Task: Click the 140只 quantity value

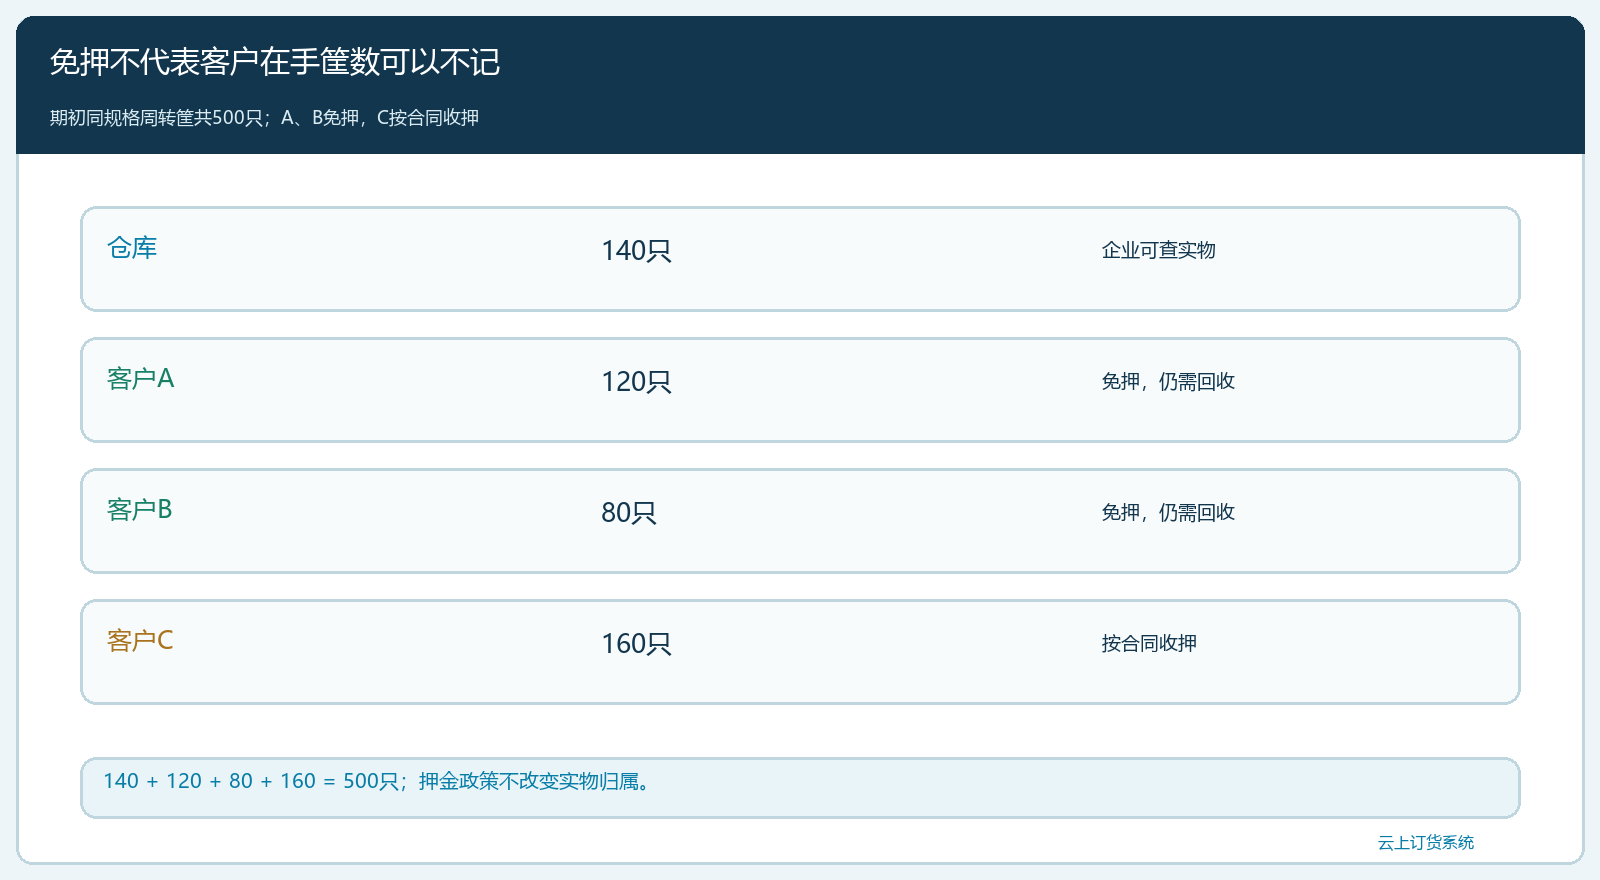Action: point(636,251)
